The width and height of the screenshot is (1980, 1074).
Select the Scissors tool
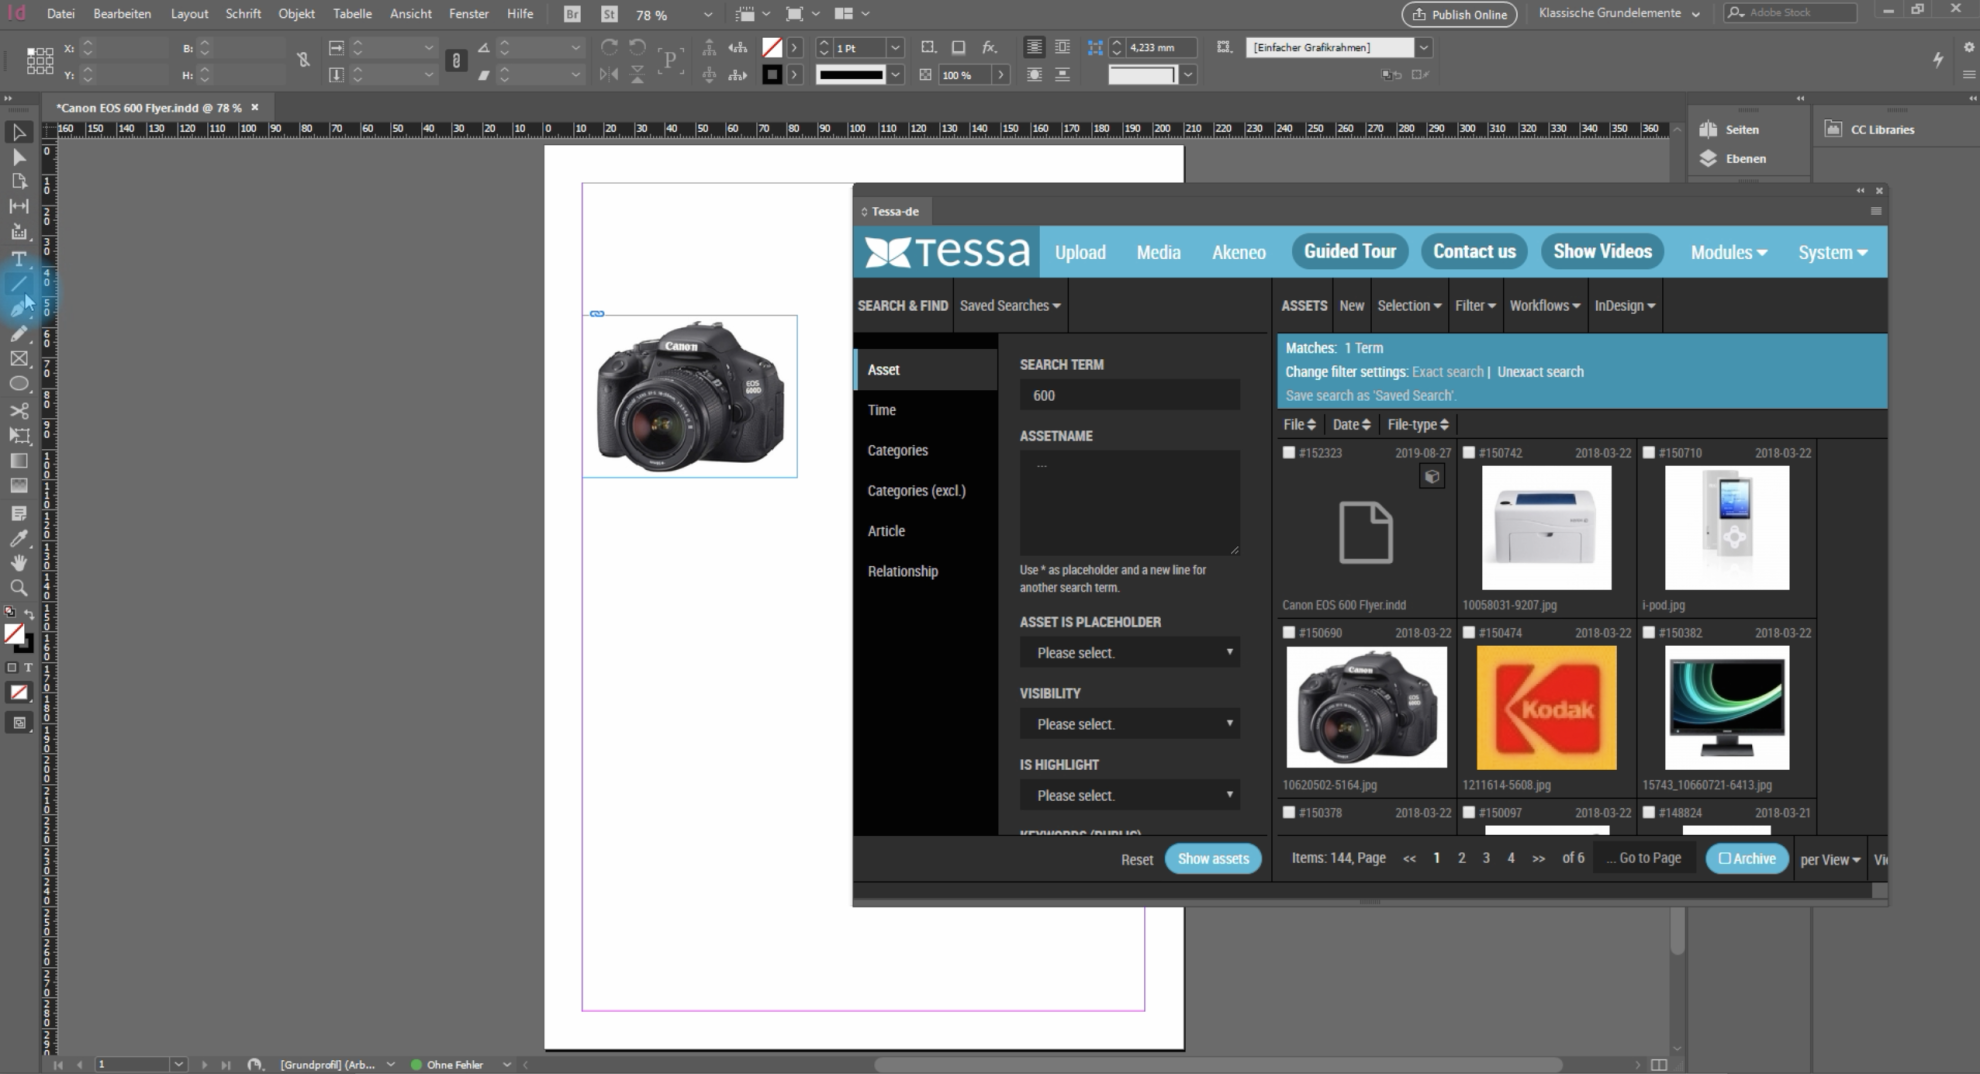[x=18, y=410]
